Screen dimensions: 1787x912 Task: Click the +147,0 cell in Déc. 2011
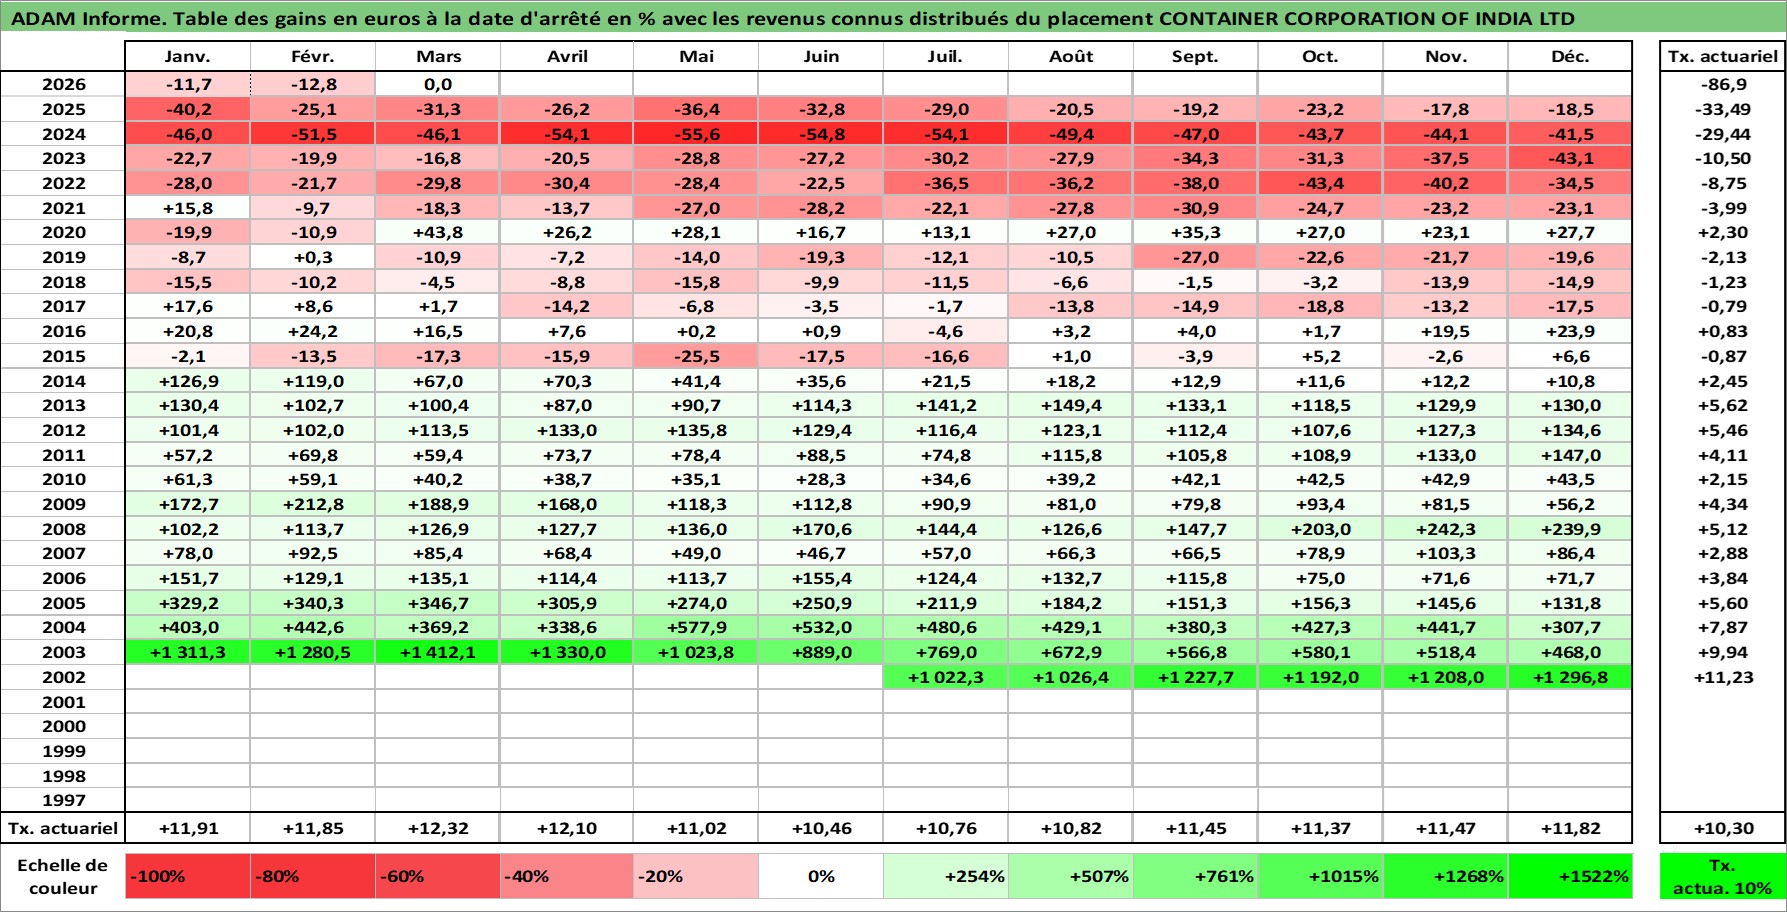click(x=1570, y=455)
